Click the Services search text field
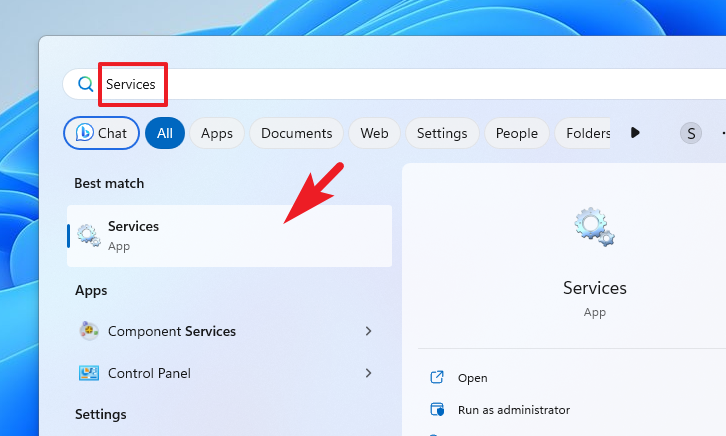The height and width of the screenshot is (436, 726). click(394, 84)
